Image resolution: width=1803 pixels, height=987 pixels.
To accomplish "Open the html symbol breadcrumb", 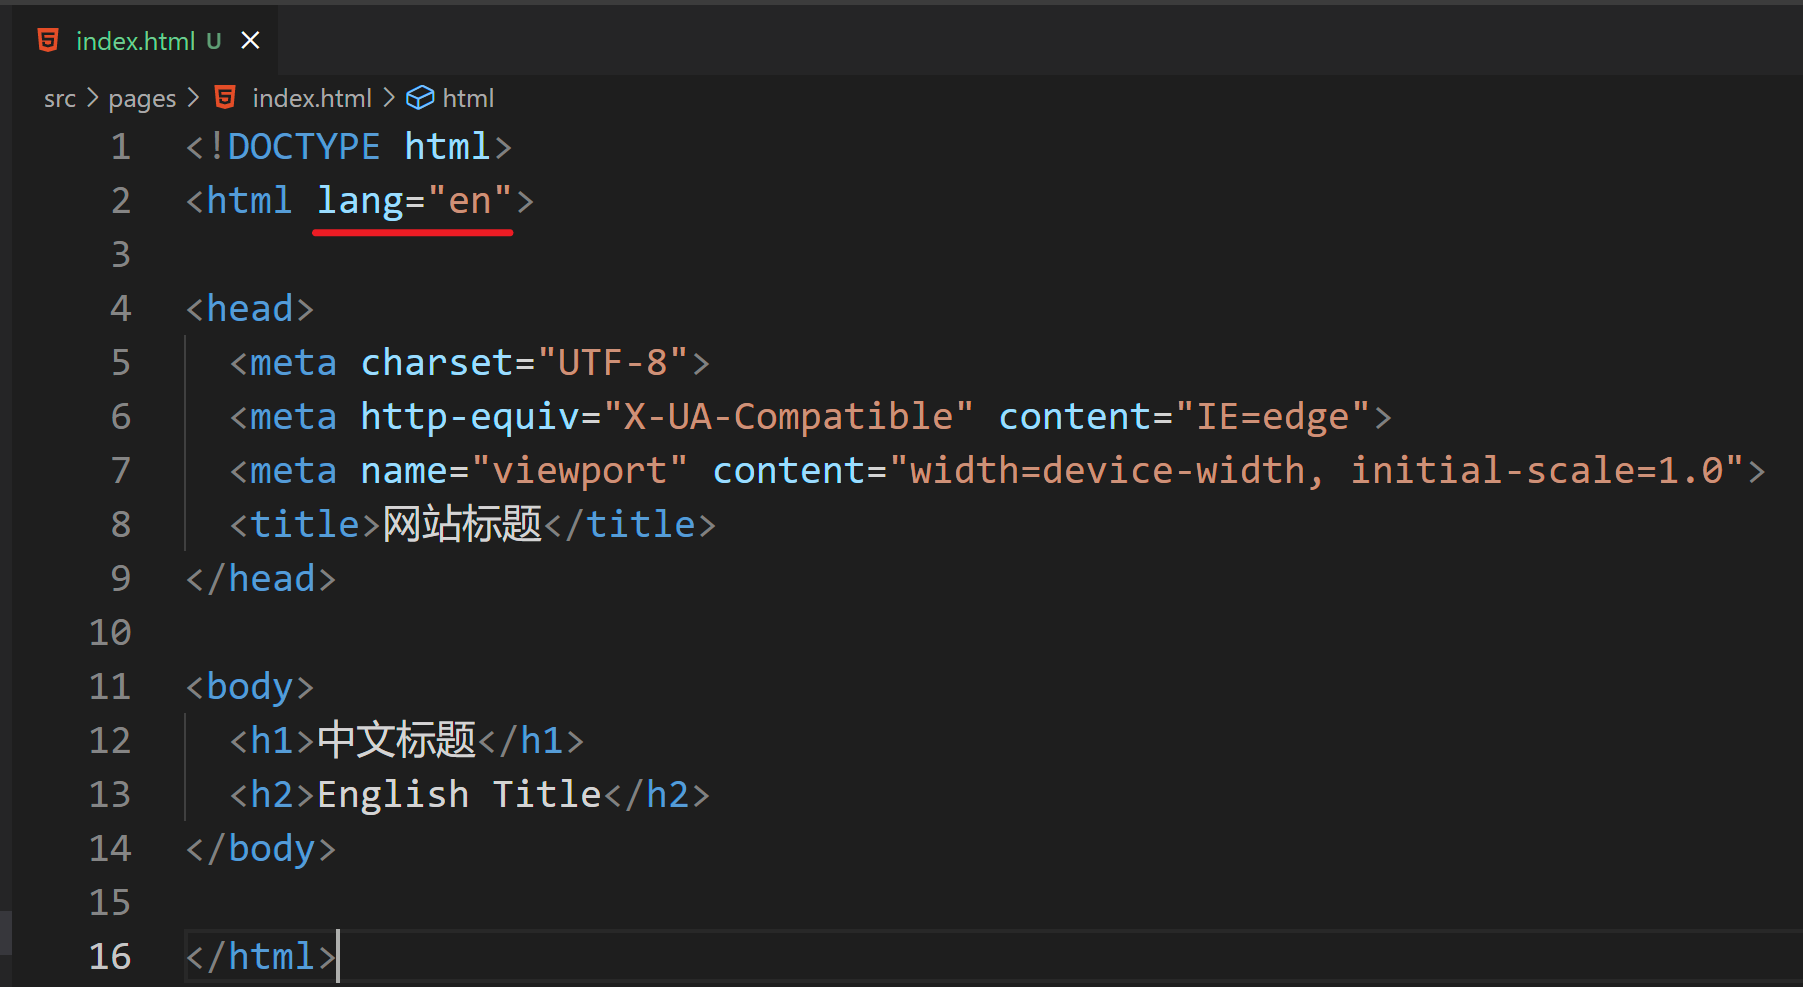I will pyautogui.click(x=468, y=98).
